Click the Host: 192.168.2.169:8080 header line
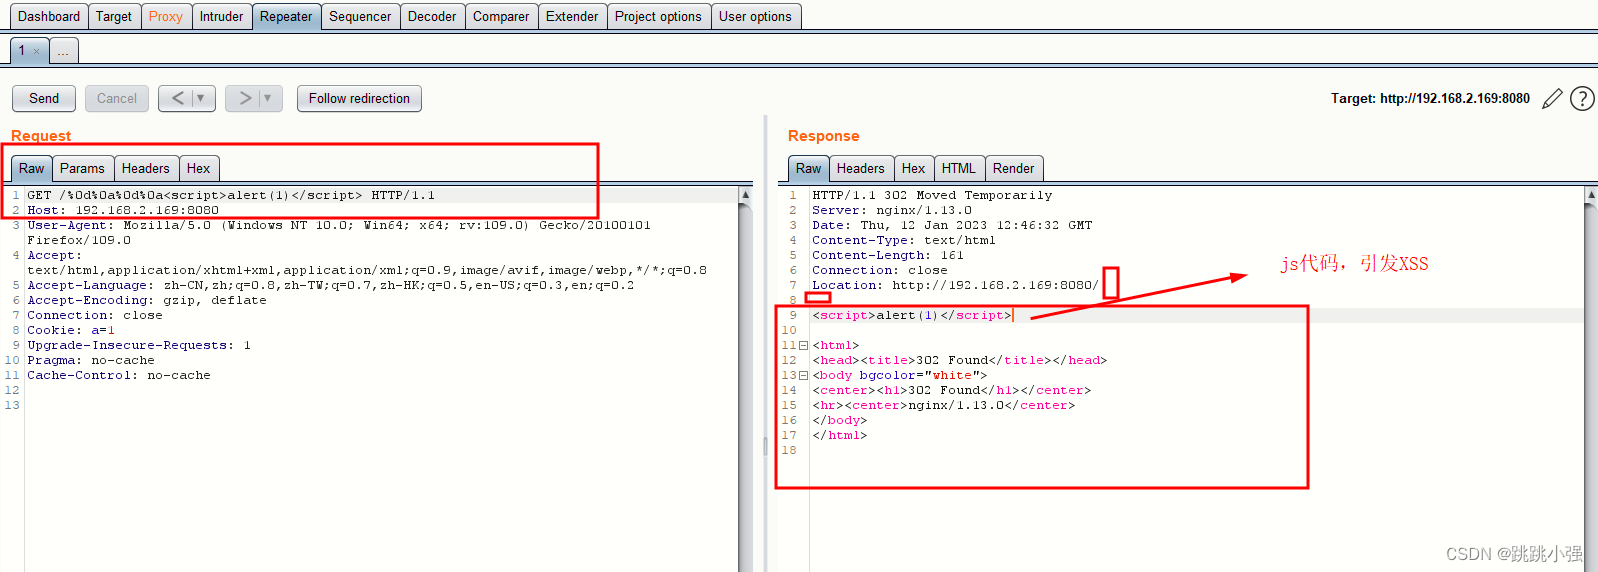This screenshot has height=572, width=1598. pos(123,210)
